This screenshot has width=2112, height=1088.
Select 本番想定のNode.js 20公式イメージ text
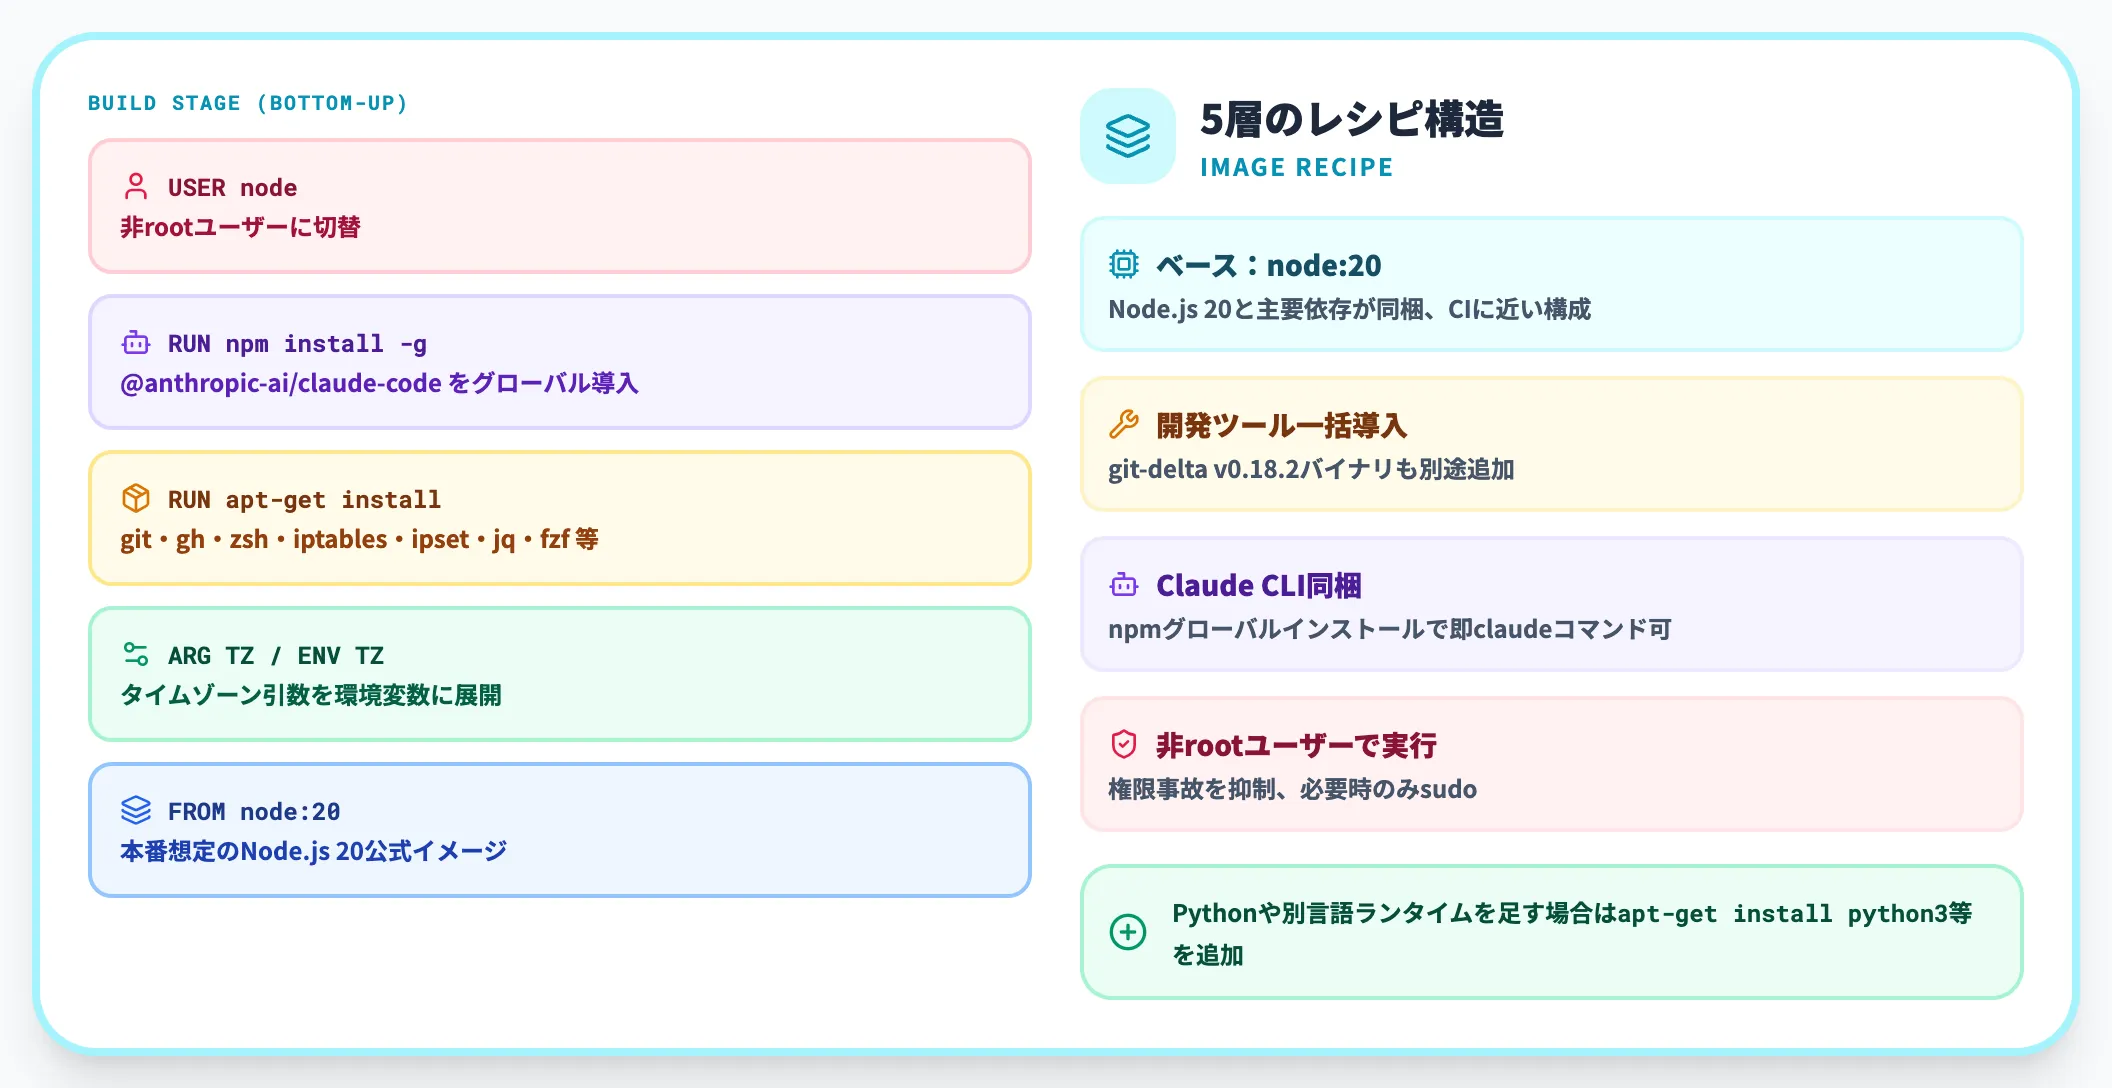(x=314, y=851)
